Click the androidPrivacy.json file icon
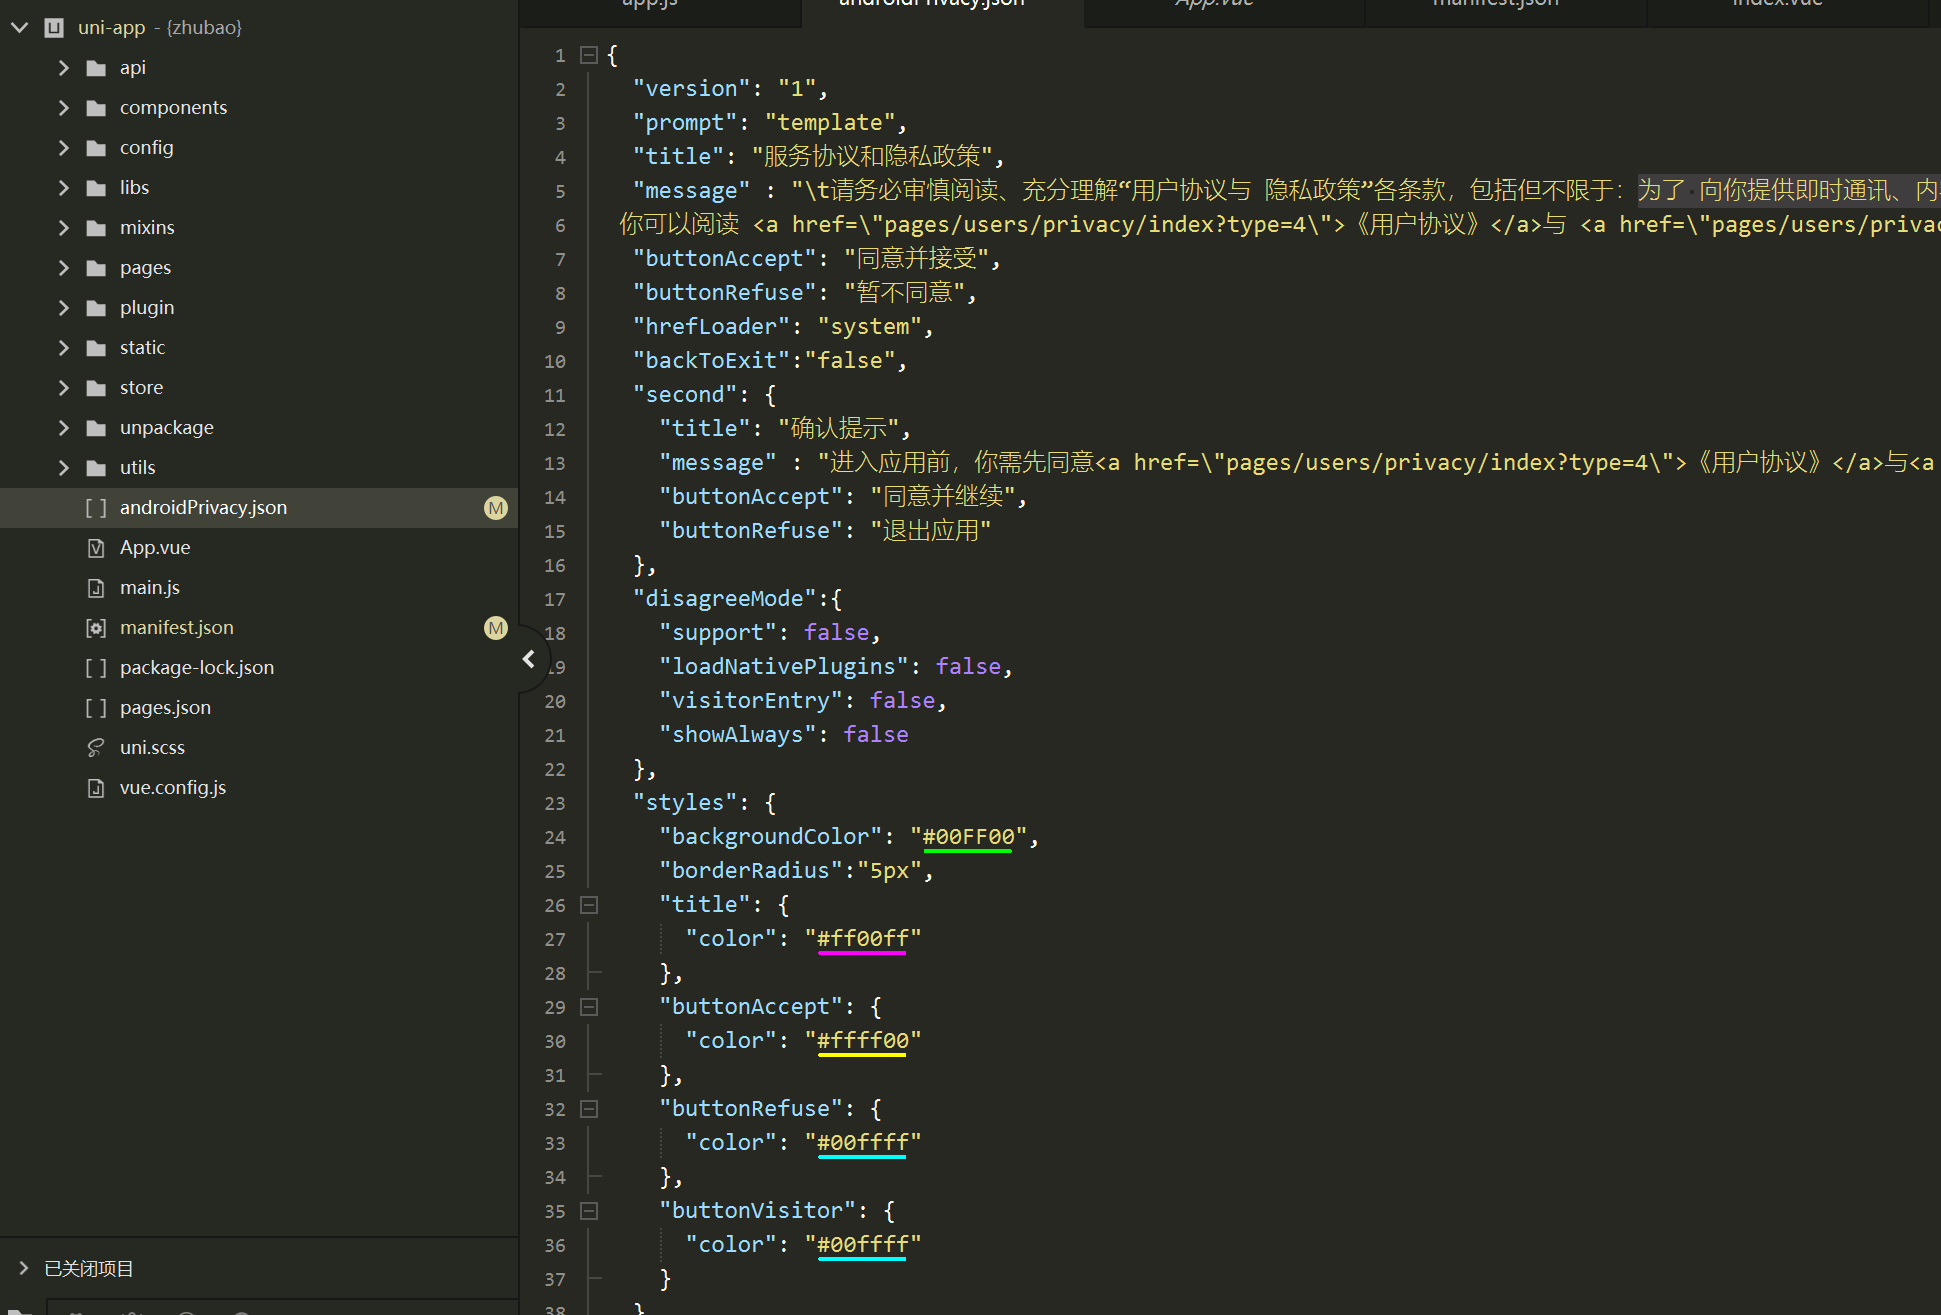Screen dimensions: 1941x1315 (96, 508)
